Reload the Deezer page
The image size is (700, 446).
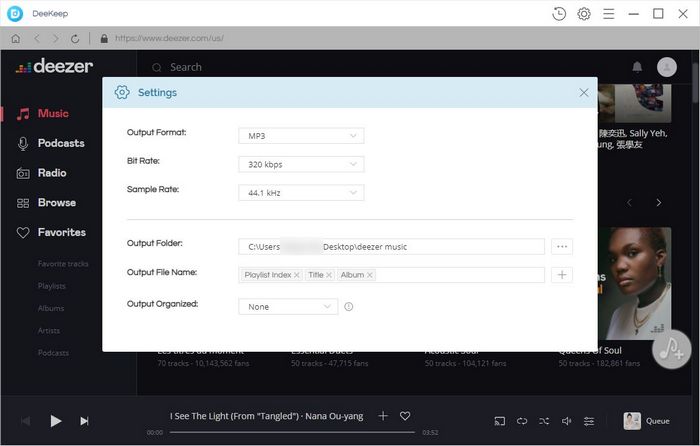click(x=75, y=38)
